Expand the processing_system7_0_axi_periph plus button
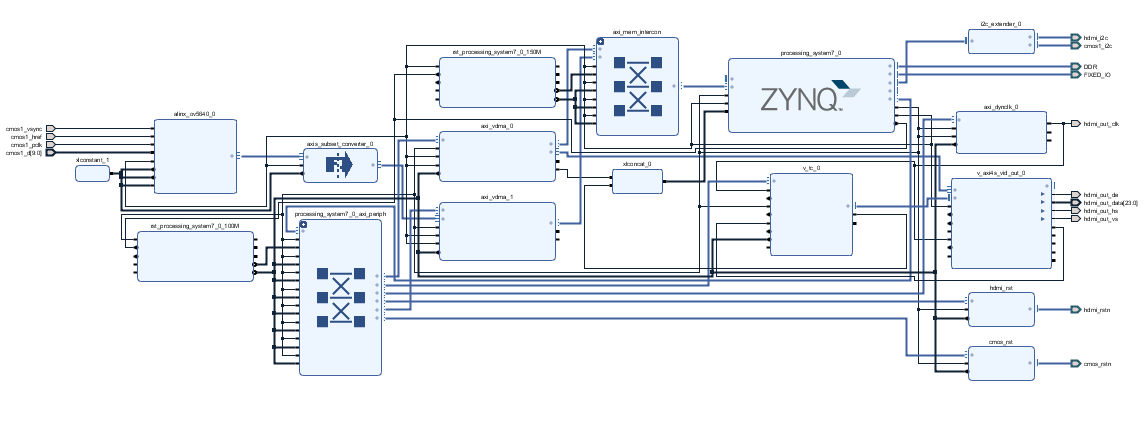Viewport: 1146px width, 434px height. click(303, 224)
